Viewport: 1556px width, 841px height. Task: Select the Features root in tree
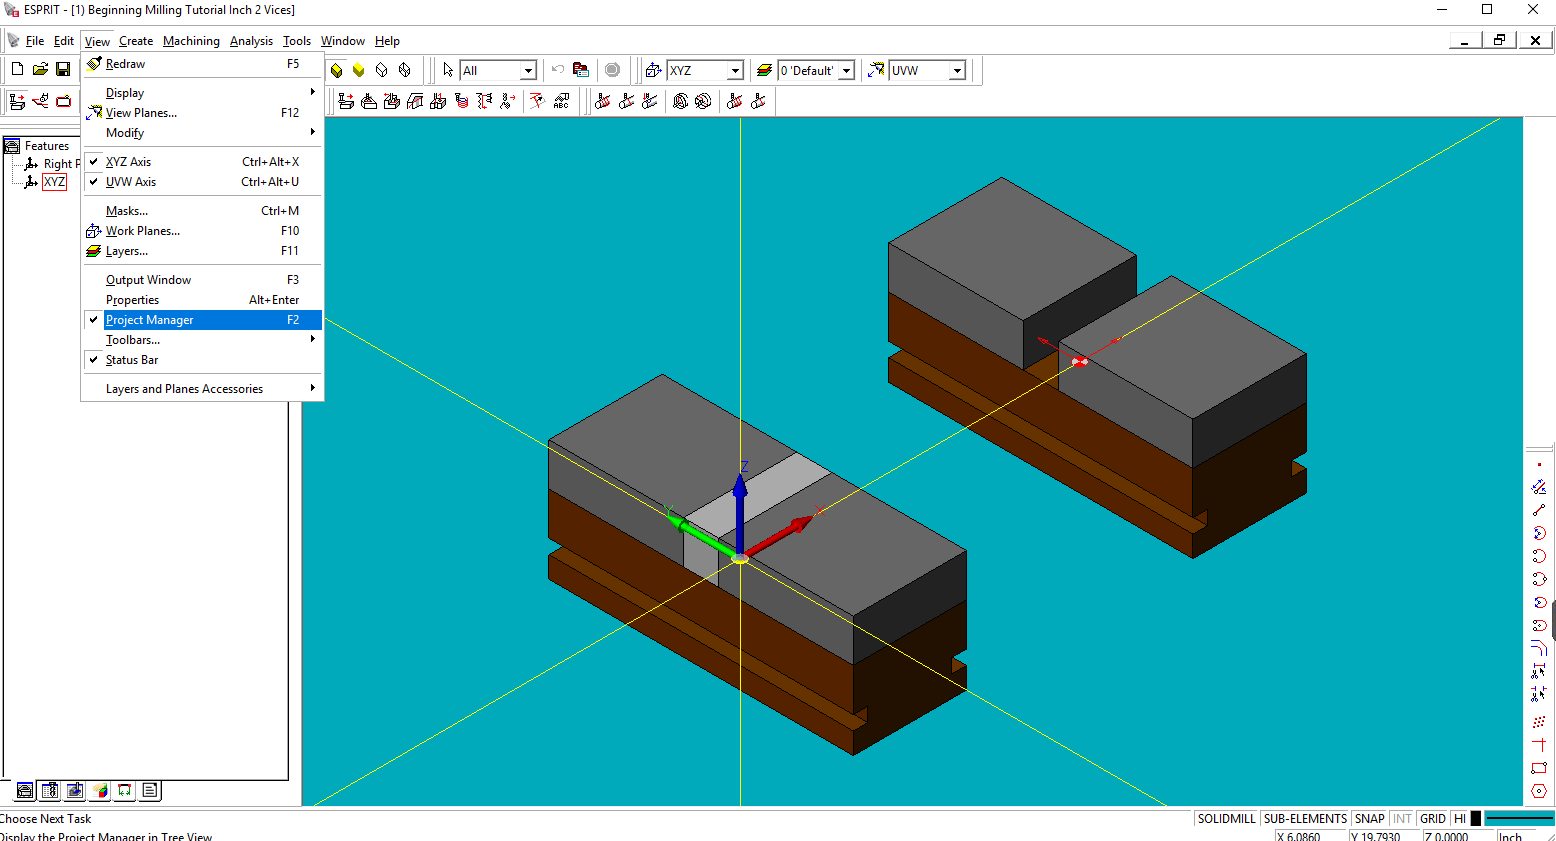47,146
